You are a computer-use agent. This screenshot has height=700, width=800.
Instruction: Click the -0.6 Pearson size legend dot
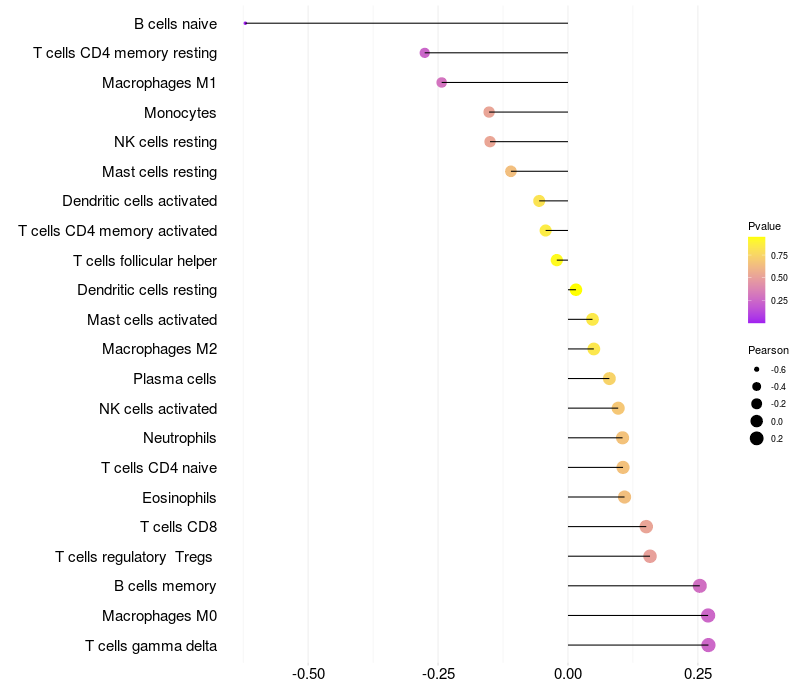tap(756, 369)
